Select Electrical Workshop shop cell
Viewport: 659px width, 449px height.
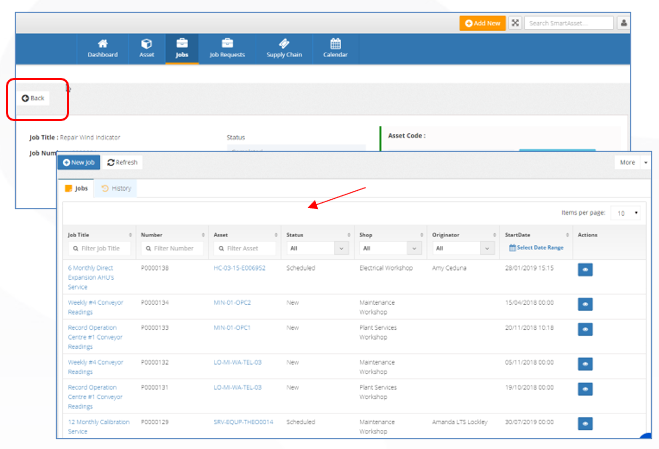[386, 268]
